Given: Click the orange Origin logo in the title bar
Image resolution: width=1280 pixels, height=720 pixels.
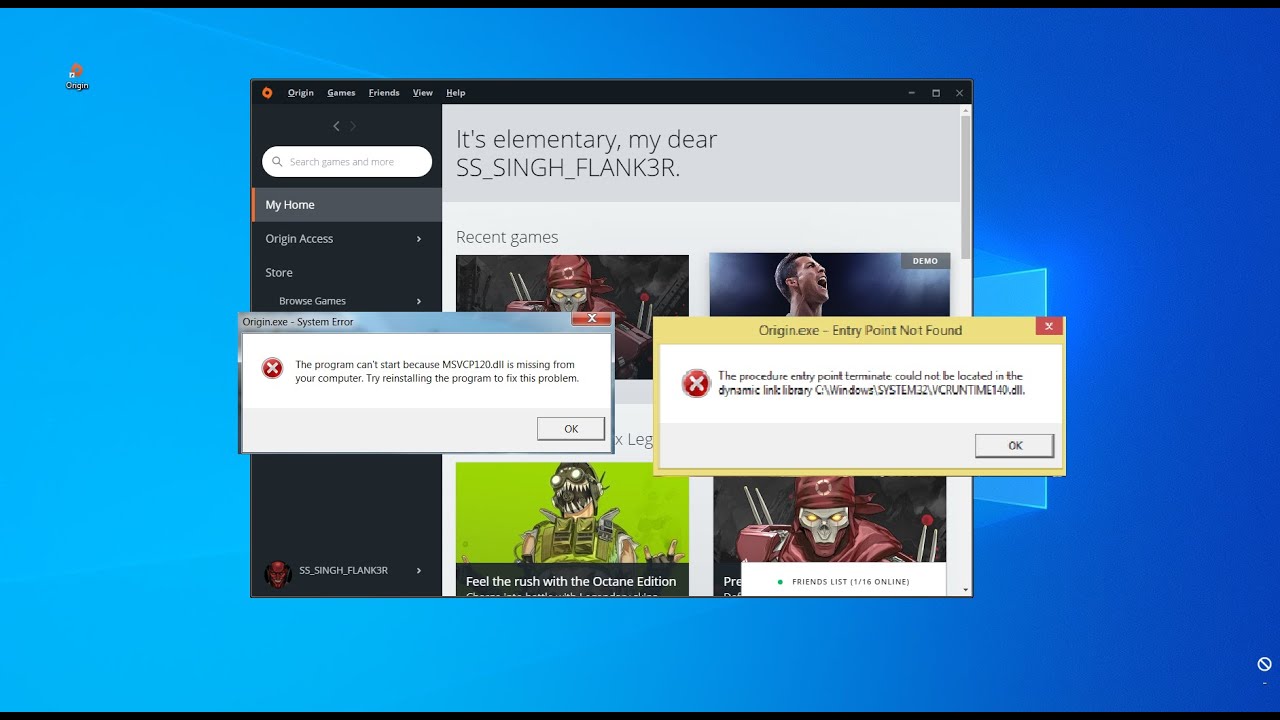Looking at the screenshot, I should tap(267, 93).
